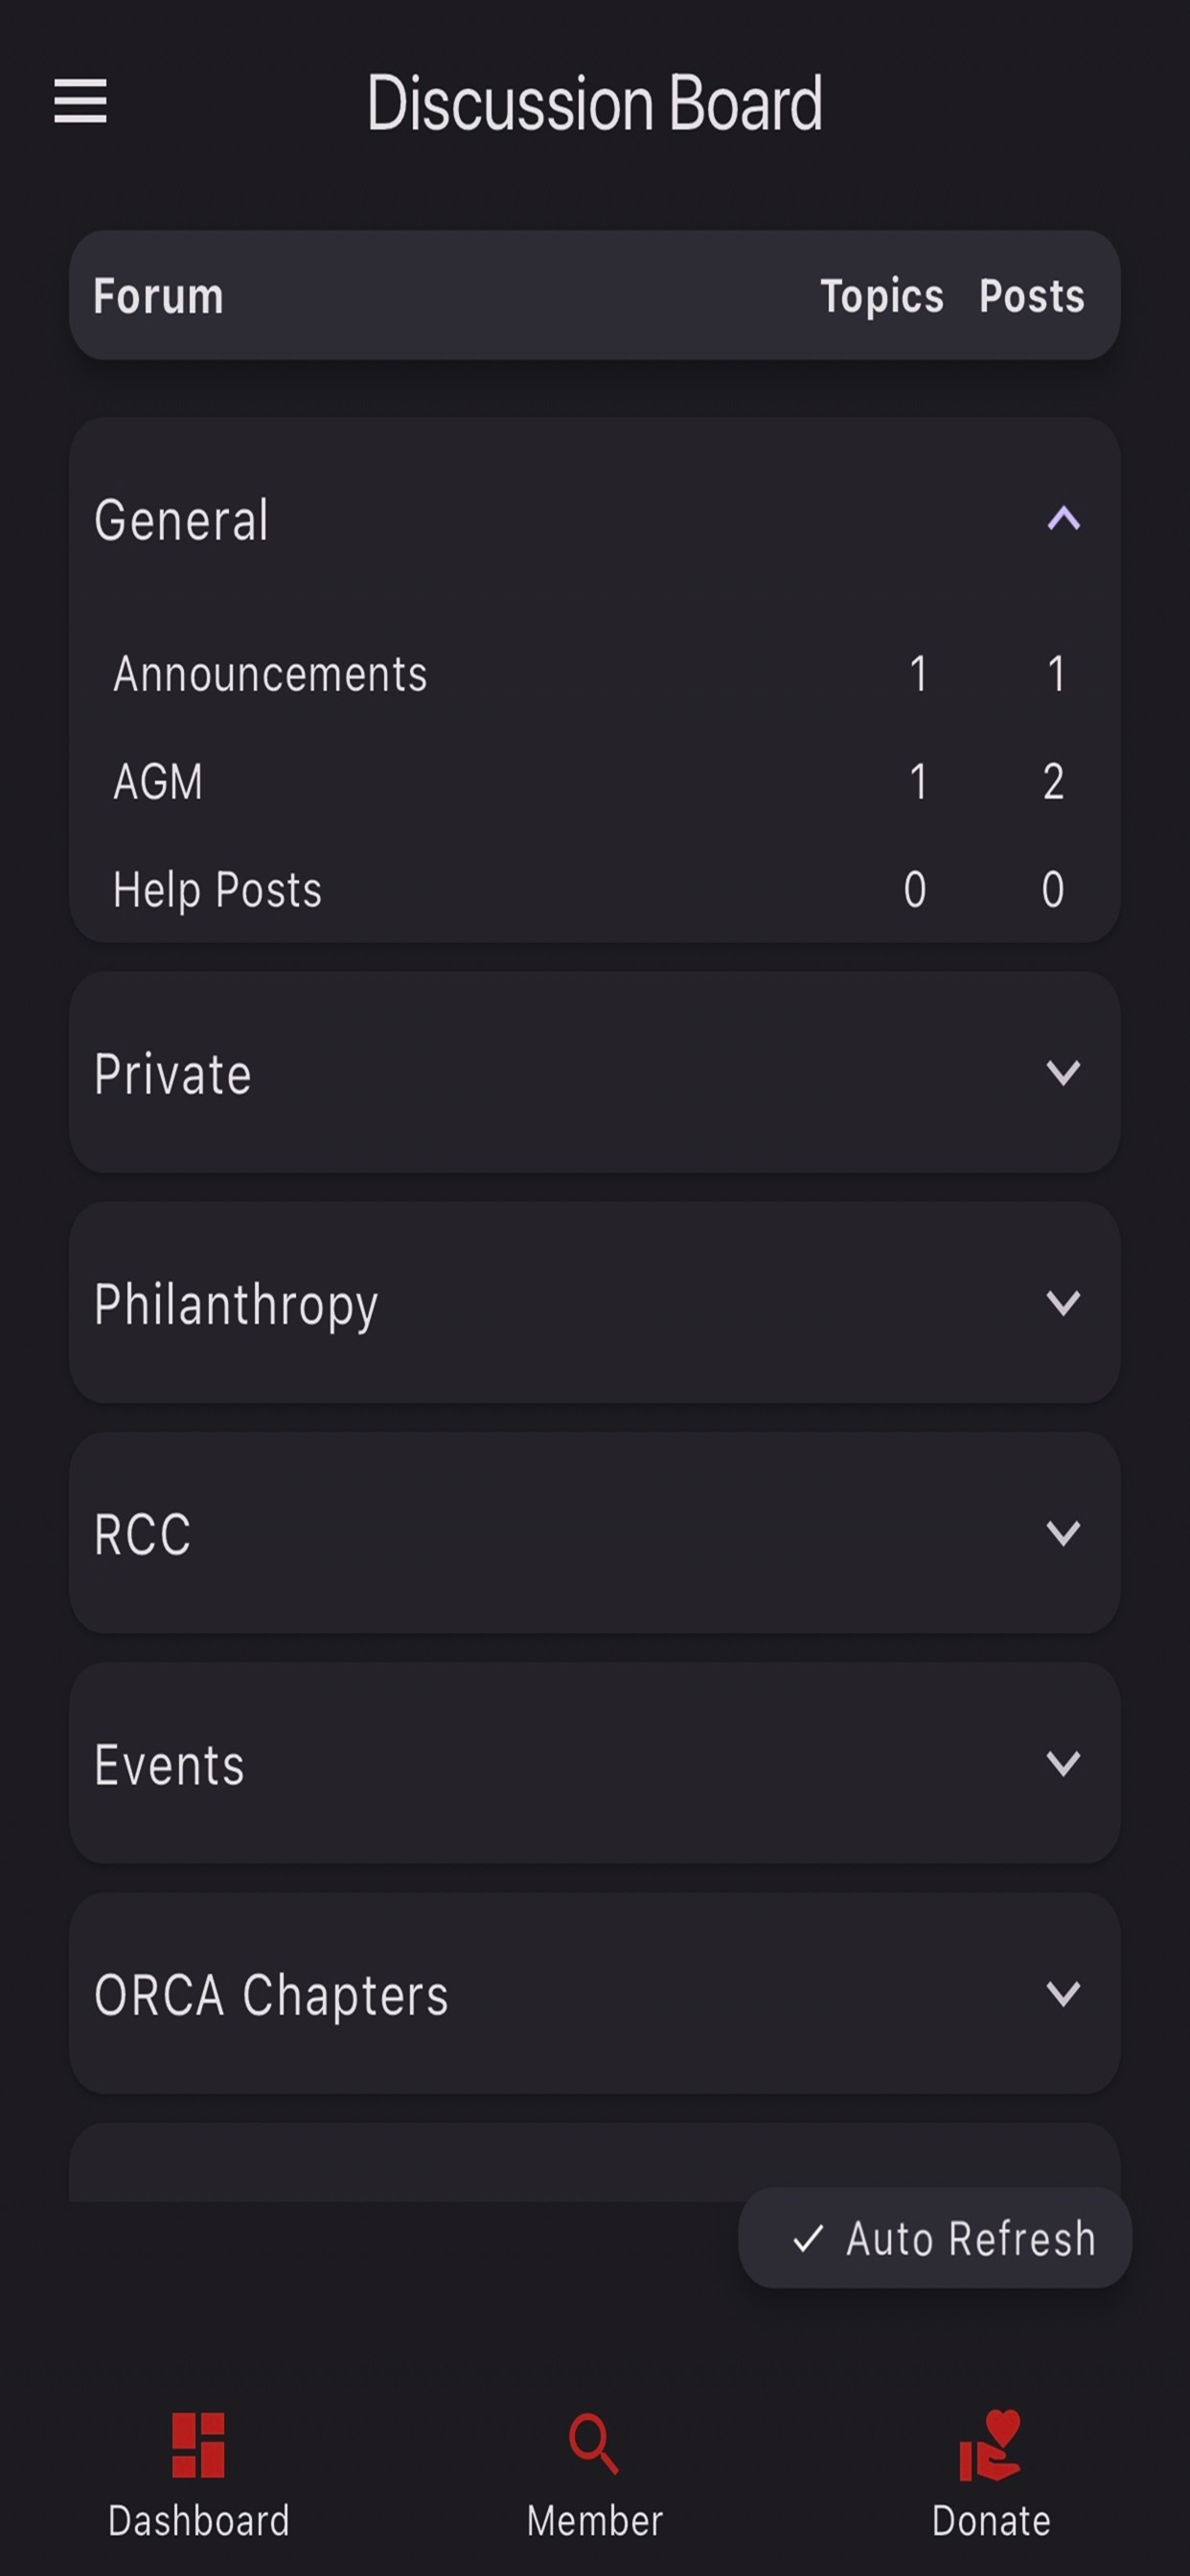Tap the Dashboard grid icon
The image size is (1190, 2576).
pyautogui.click(x=198, y=2445)
